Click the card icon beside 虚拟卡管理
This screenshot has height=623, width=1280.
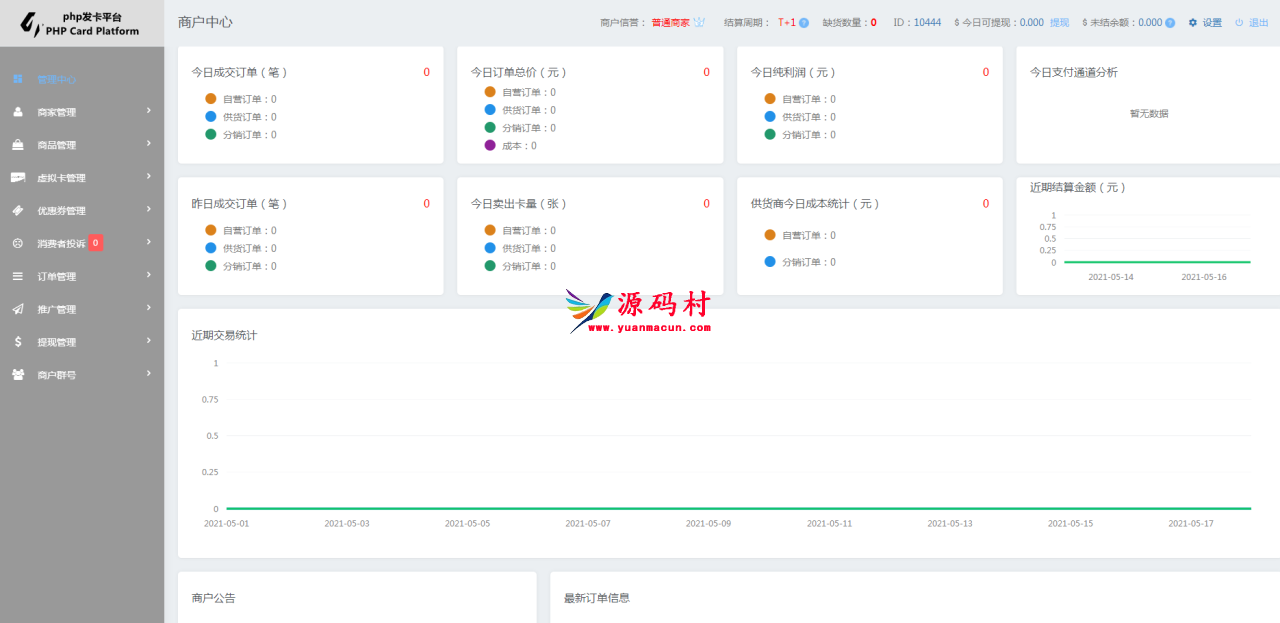click(18, 178)
